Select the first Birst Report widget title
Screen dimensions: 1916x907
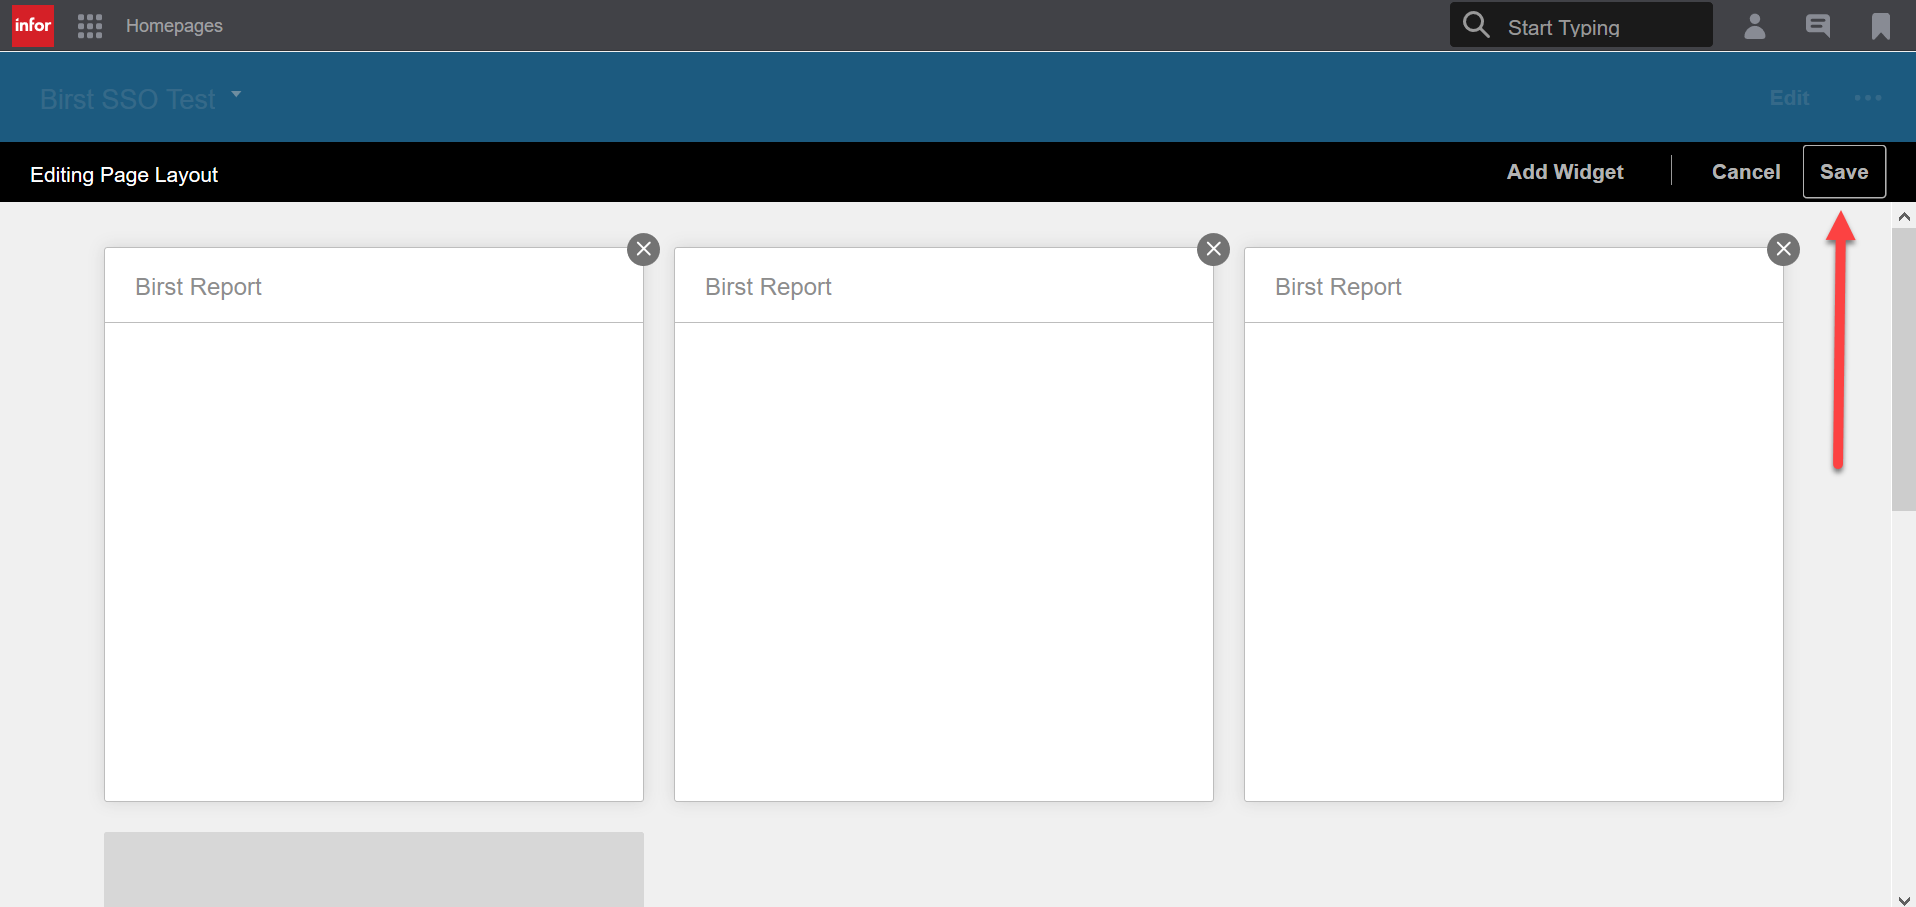(x=198, y=287)
